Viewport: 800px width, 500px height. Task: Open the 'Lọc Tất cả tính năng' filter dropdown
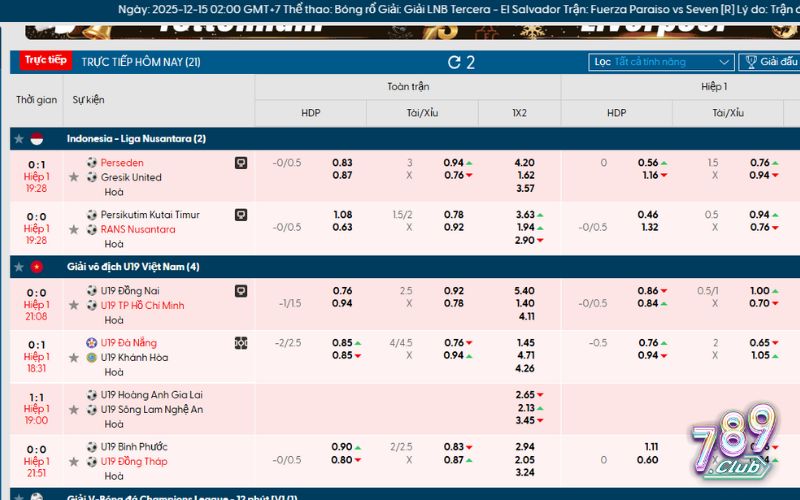[661, 62]
